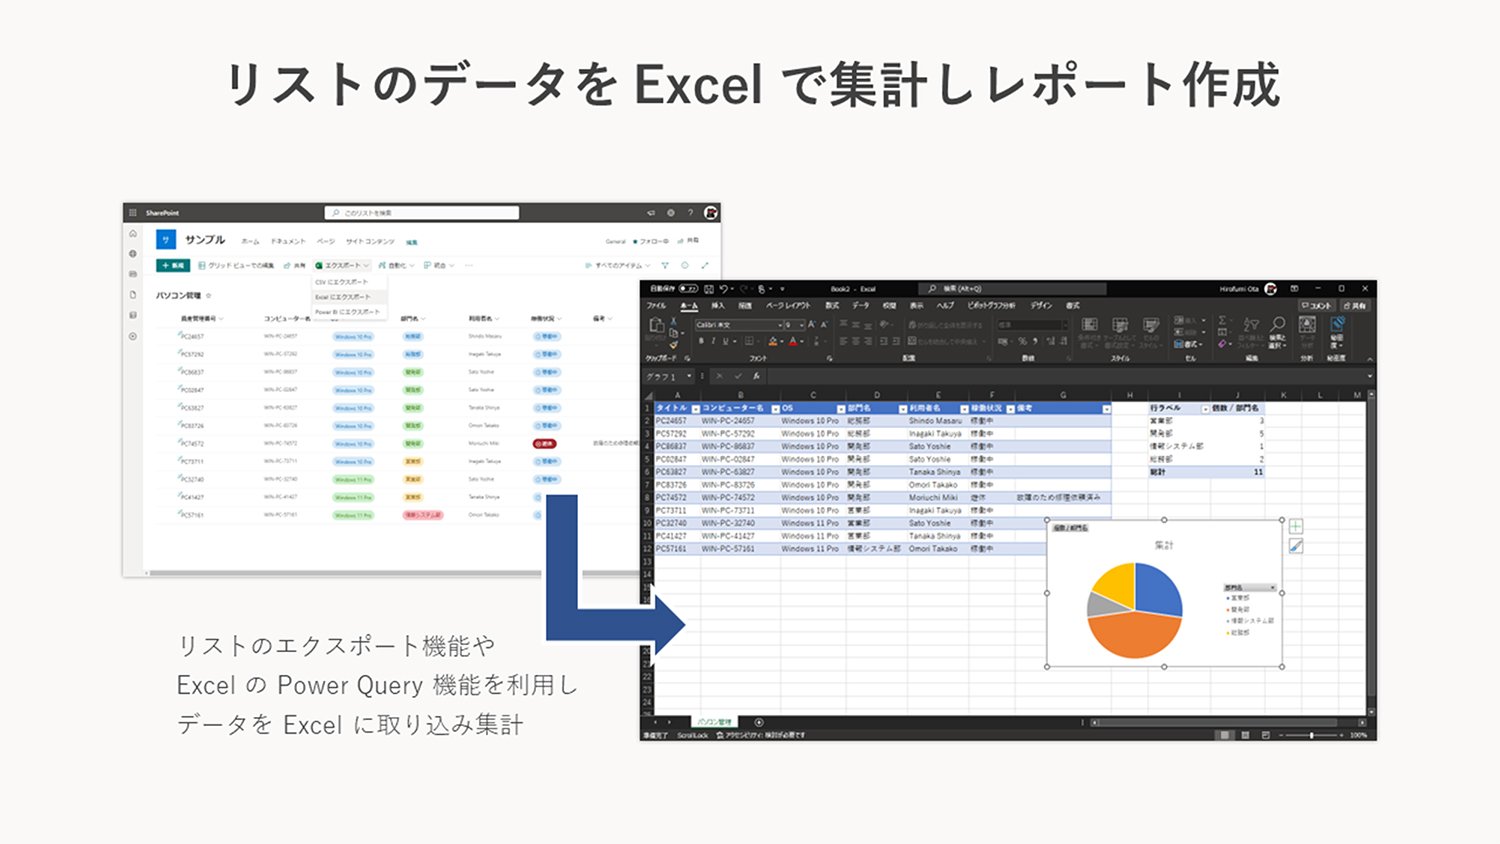Click the Excel fill color bucket
Image resolution: width=1500 pixels, height=844 pixels.
(x=773, y=341)
